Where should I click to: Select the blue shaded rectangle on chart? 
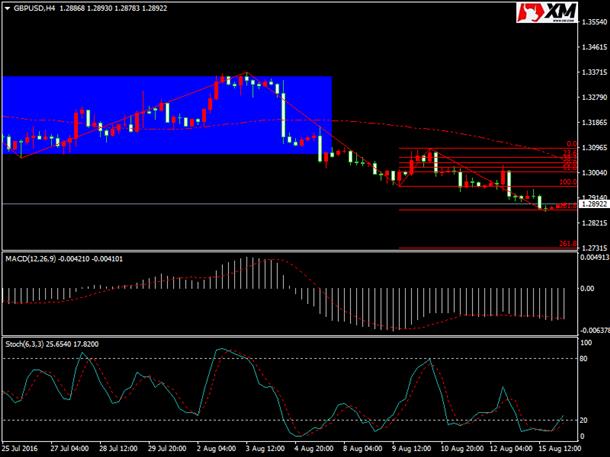point(167,115)
